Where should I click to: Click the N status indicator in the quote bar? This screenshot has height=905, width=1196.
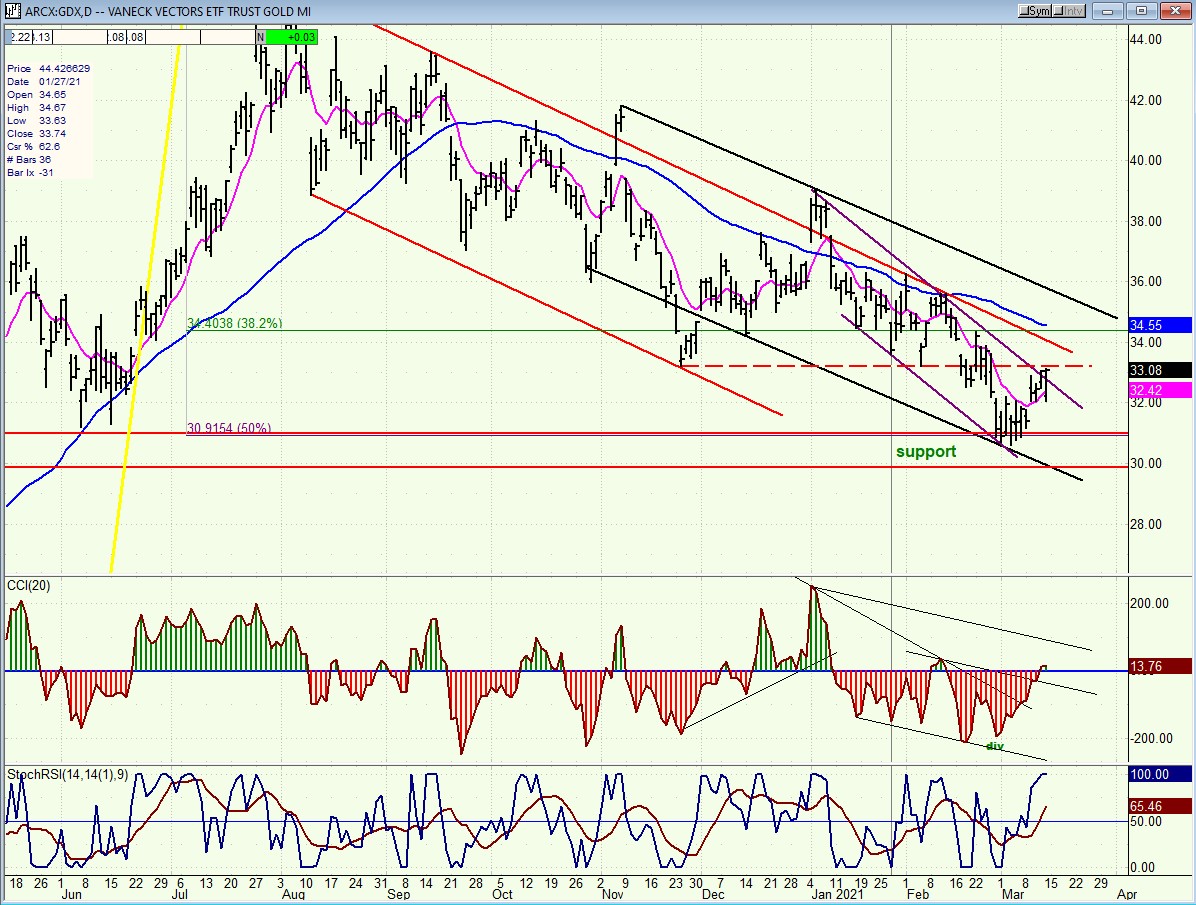pos(260,37)
